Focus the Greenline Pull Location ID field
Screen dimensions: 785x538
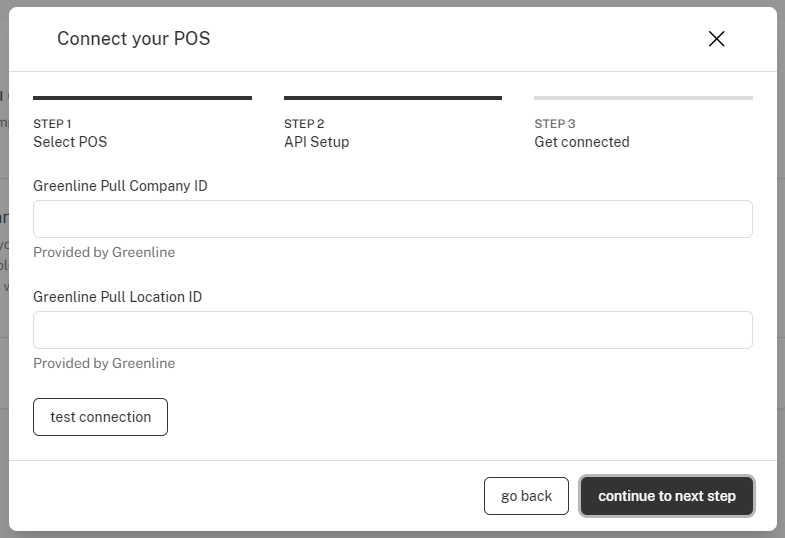pos(392,330)
